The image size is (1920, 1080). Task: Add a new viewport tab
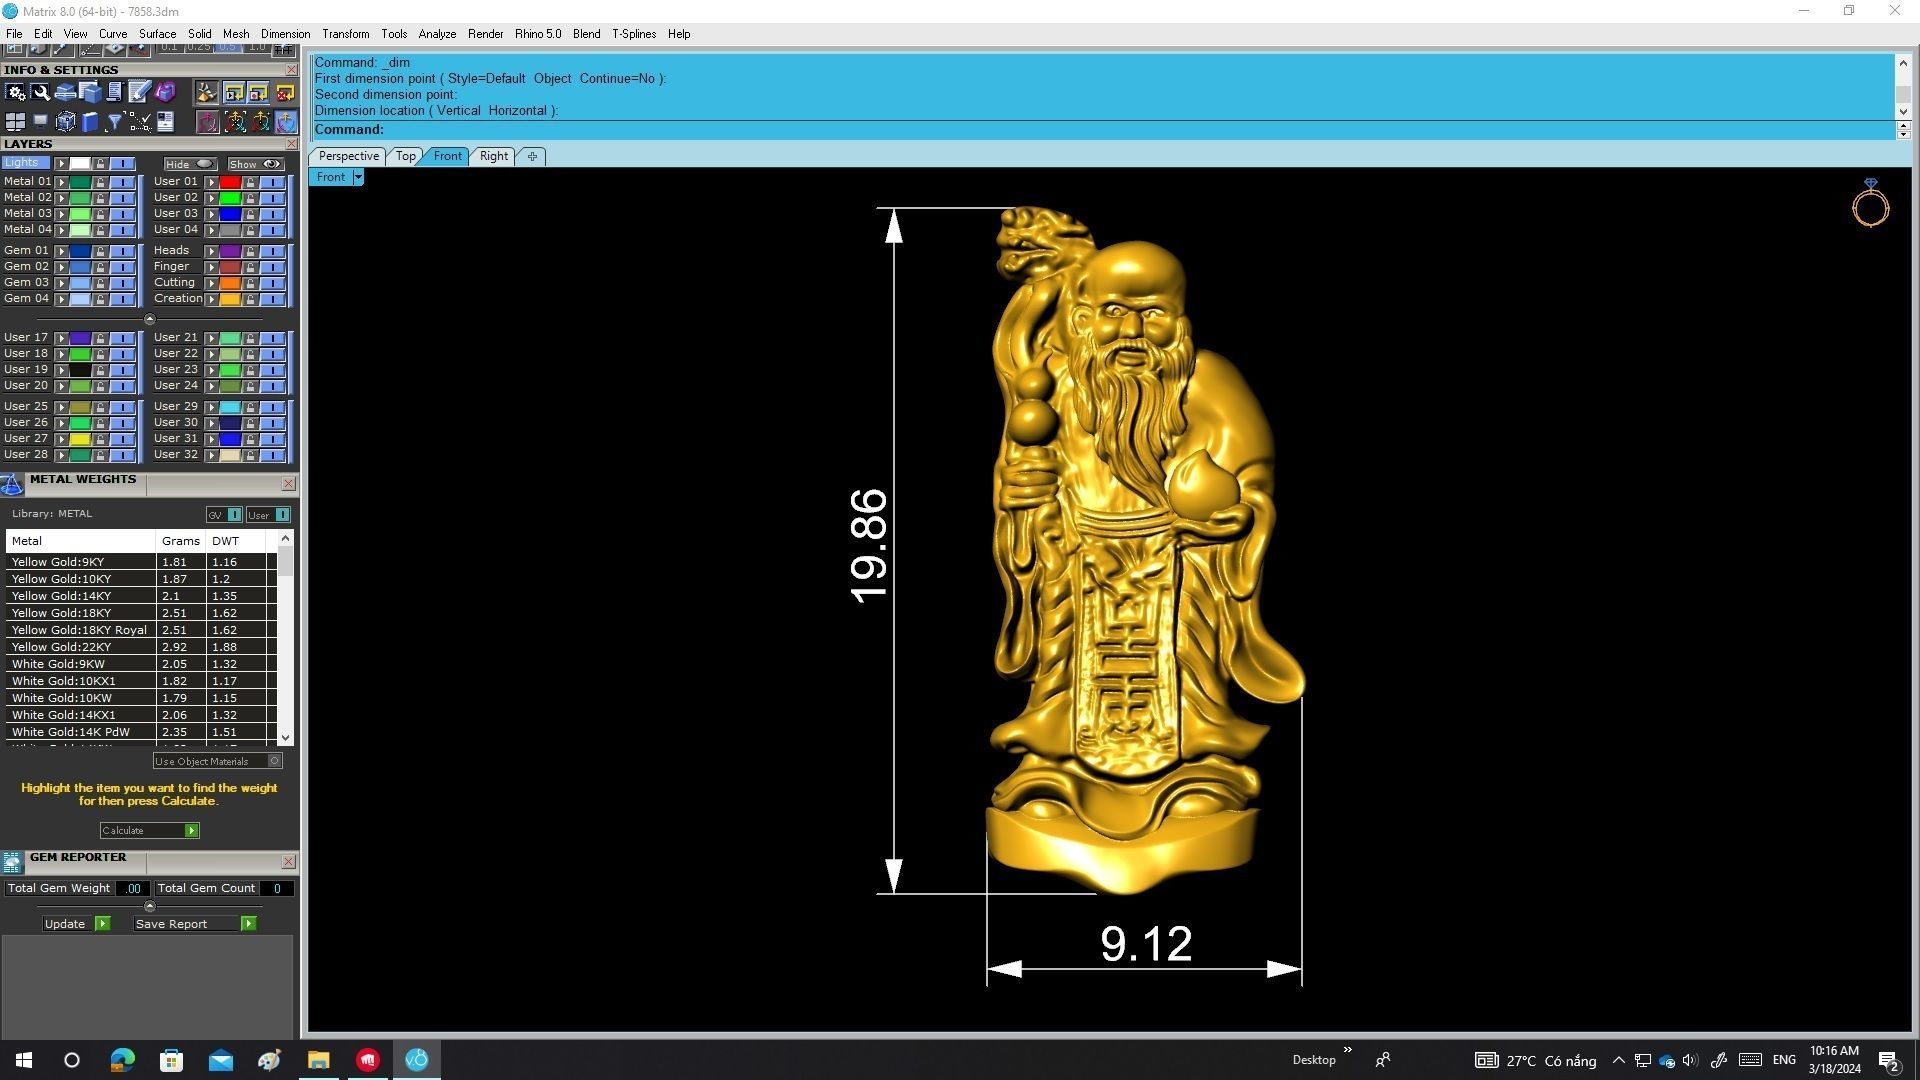pyautogui.click(x=532, y=156)
